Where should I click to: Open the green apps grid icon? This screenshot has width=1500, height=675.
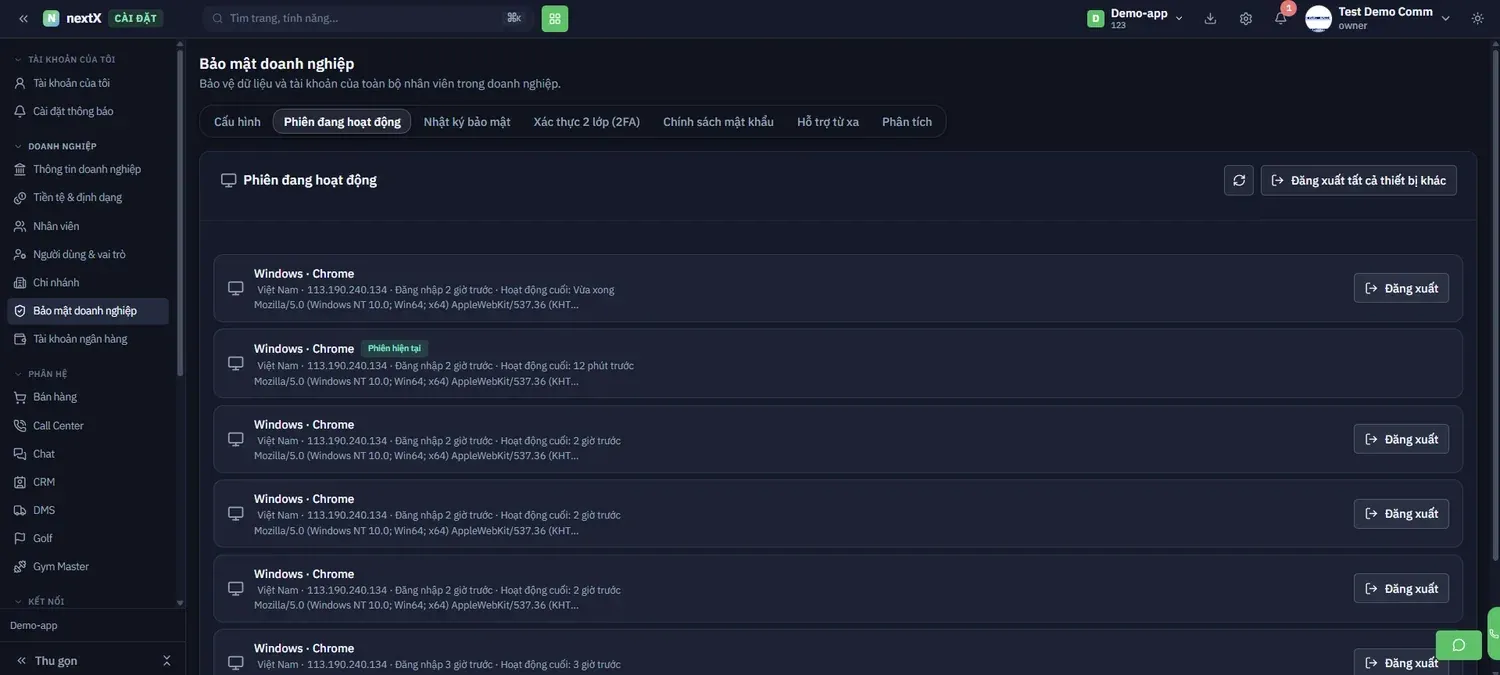[x=555, y=18]
